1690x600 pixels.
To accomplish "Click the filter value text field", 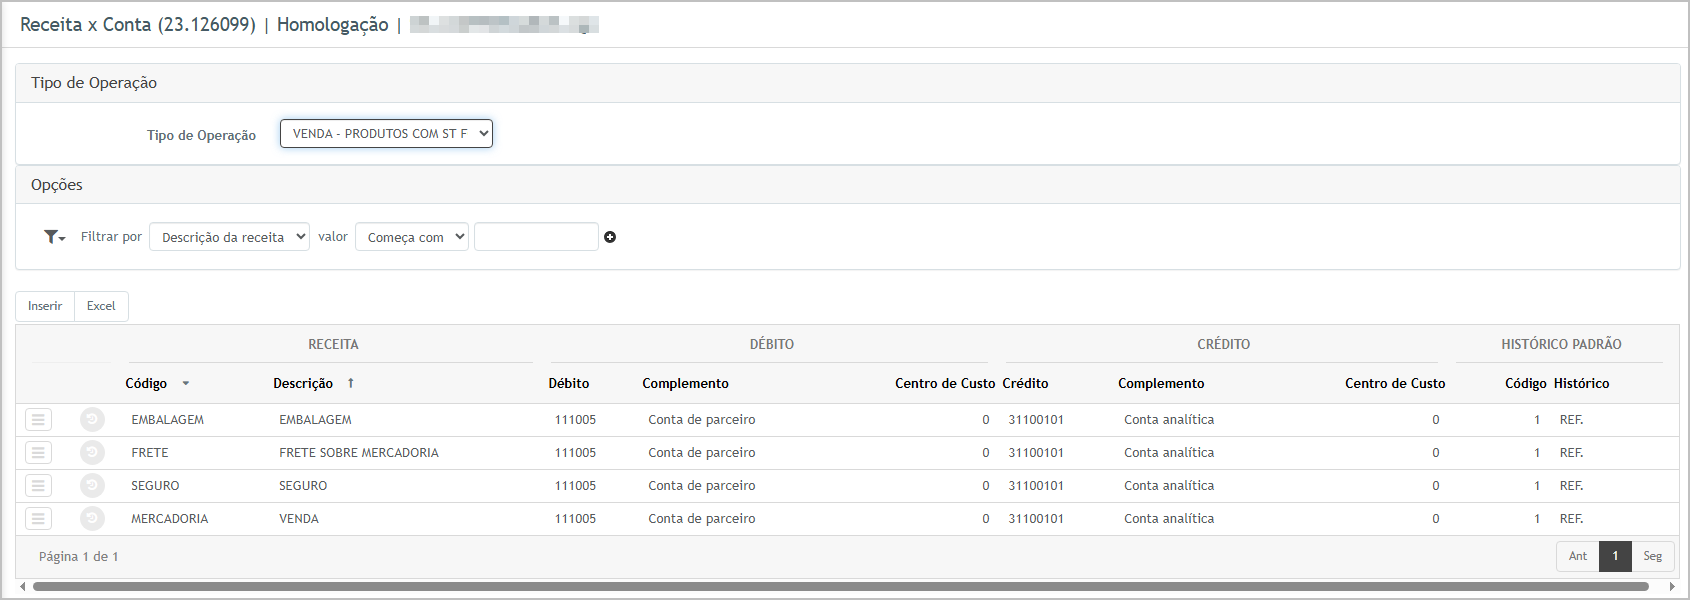I will pyautogui.click(x=536, y=237).
